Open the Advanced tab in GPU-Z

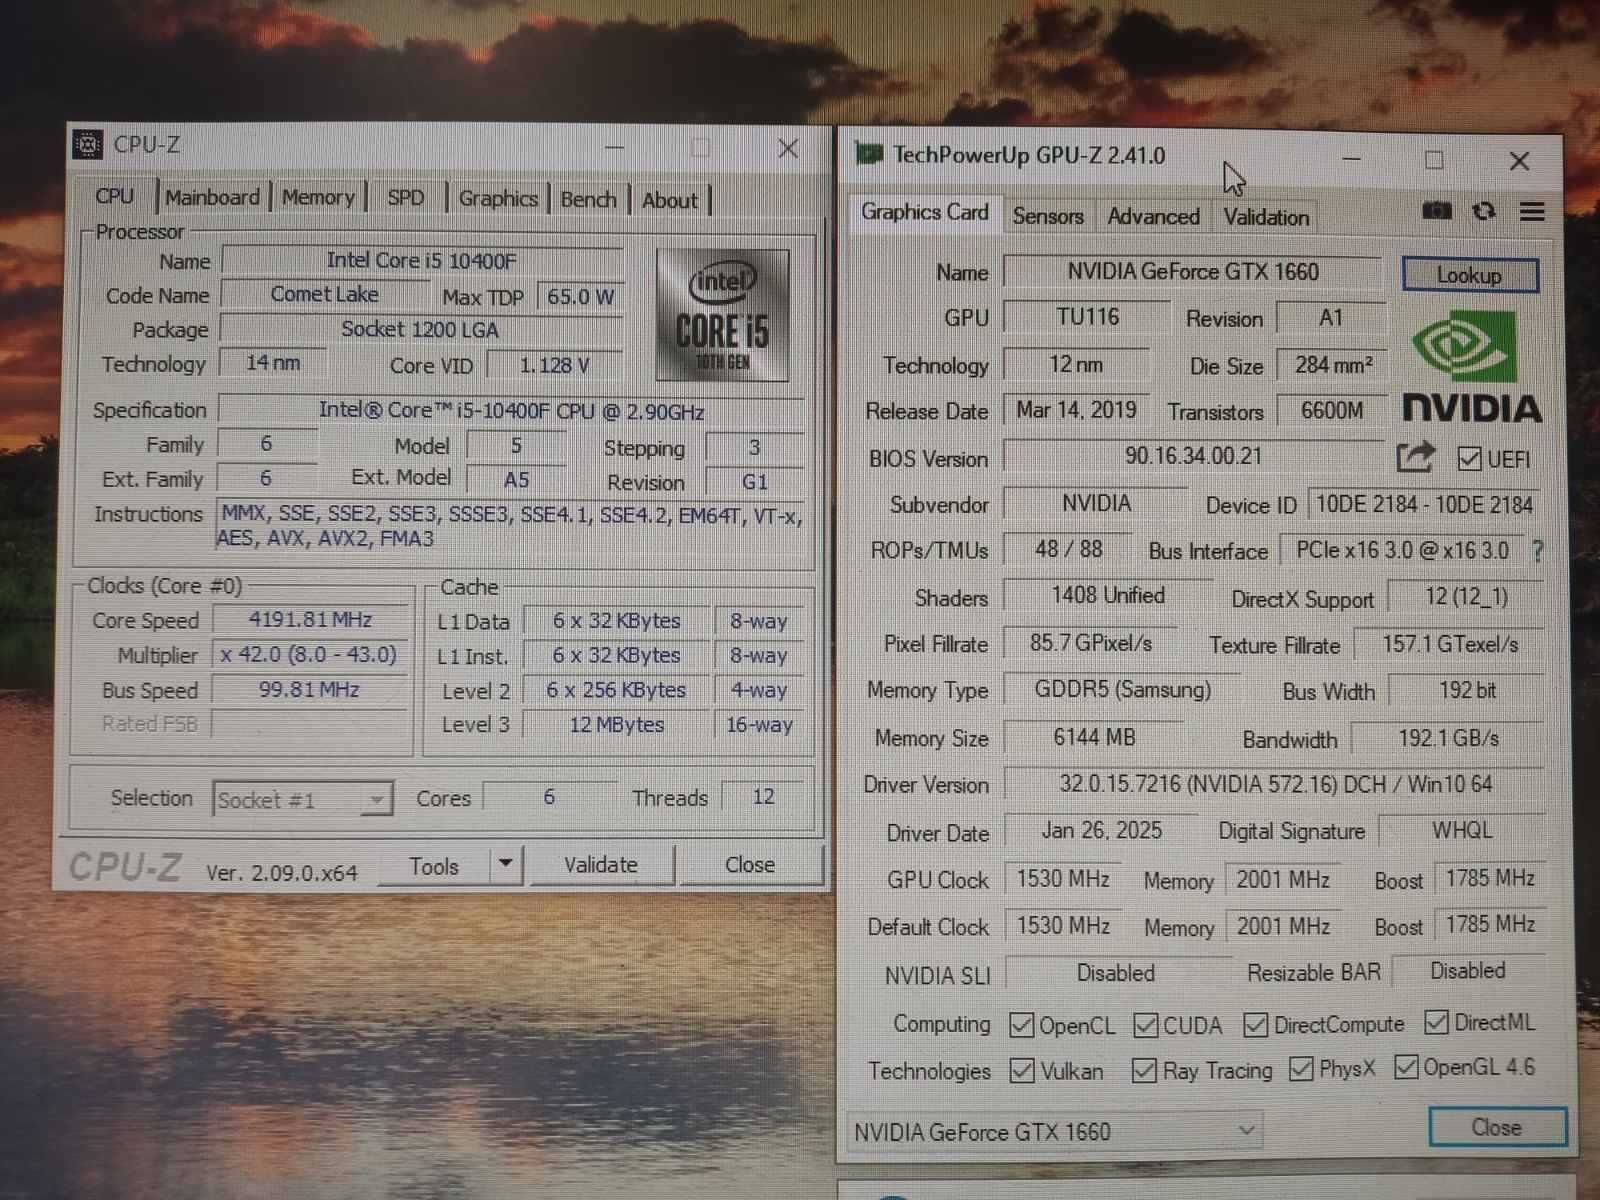[1153, 216]
